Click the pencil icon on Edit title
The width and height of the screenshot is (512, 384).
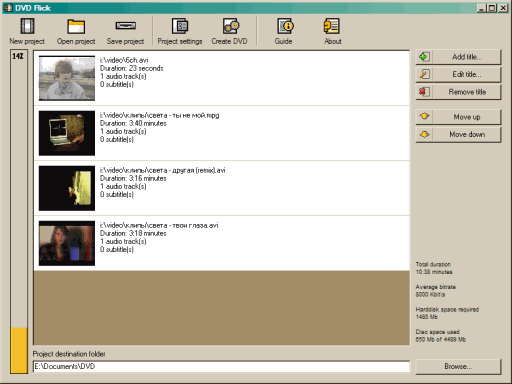[x=424, y=74]
